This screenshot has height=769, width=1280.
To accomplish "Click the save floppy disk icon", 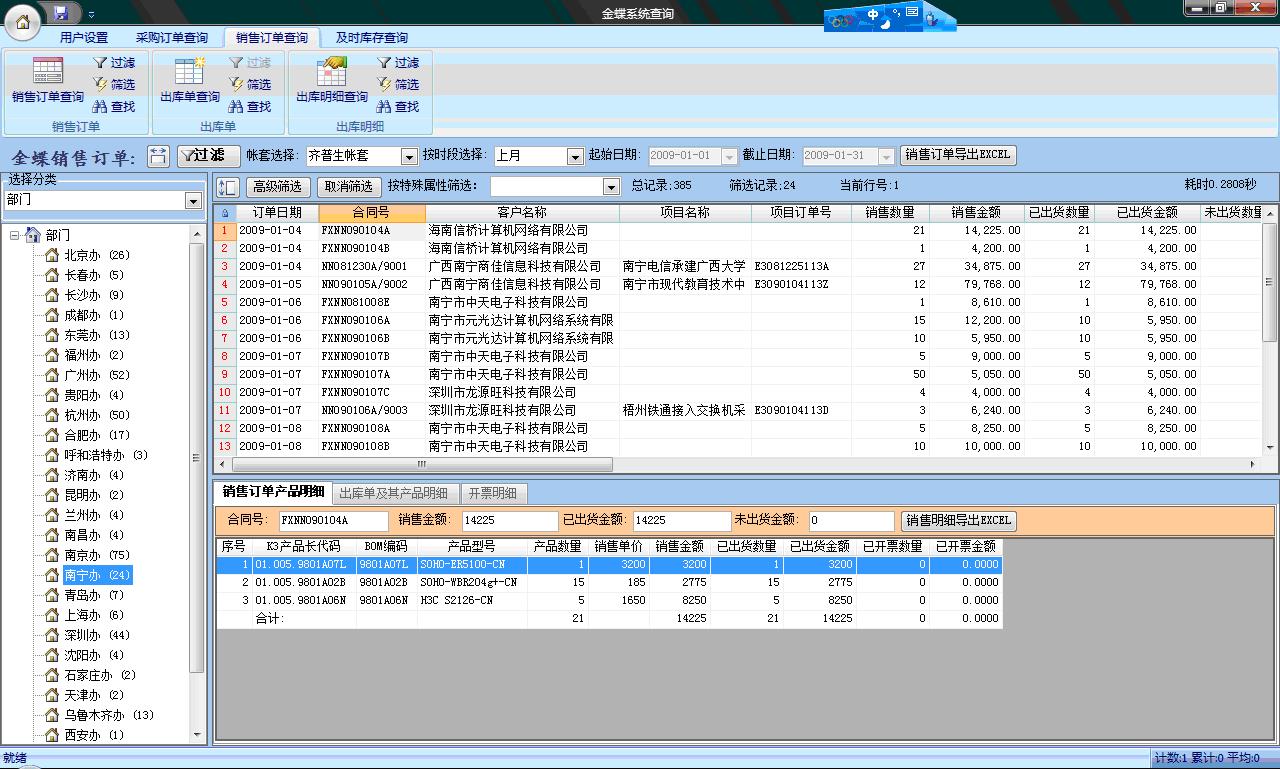I will pos(61,12).
